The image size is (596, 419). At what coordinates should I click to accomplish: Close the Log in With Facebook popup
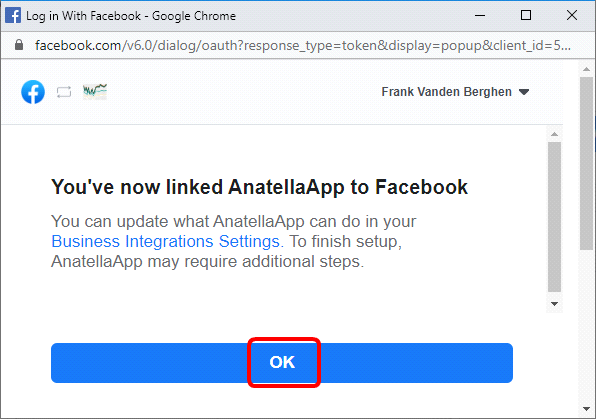(572, 16)
